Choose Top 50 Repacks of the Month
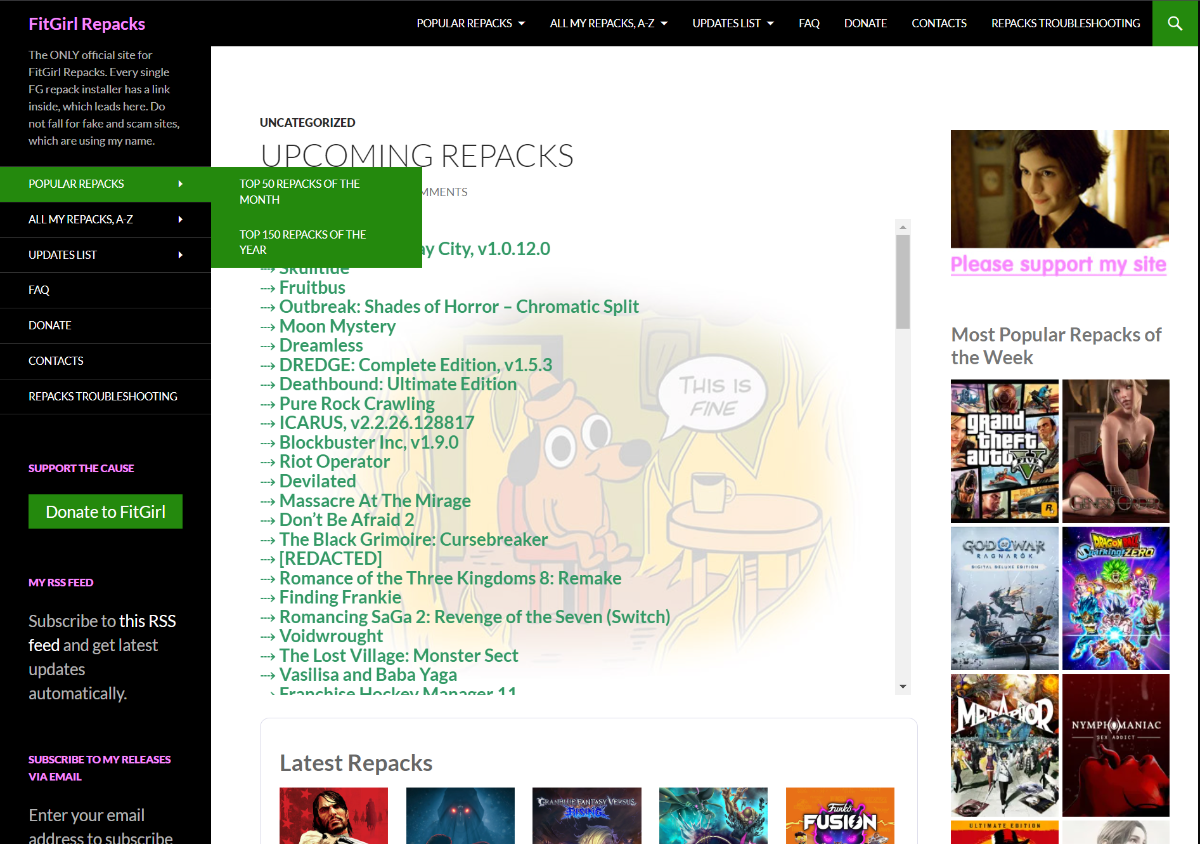This screenshot has height=844, width=1200. pyautogui.click(x=316, y=192)
